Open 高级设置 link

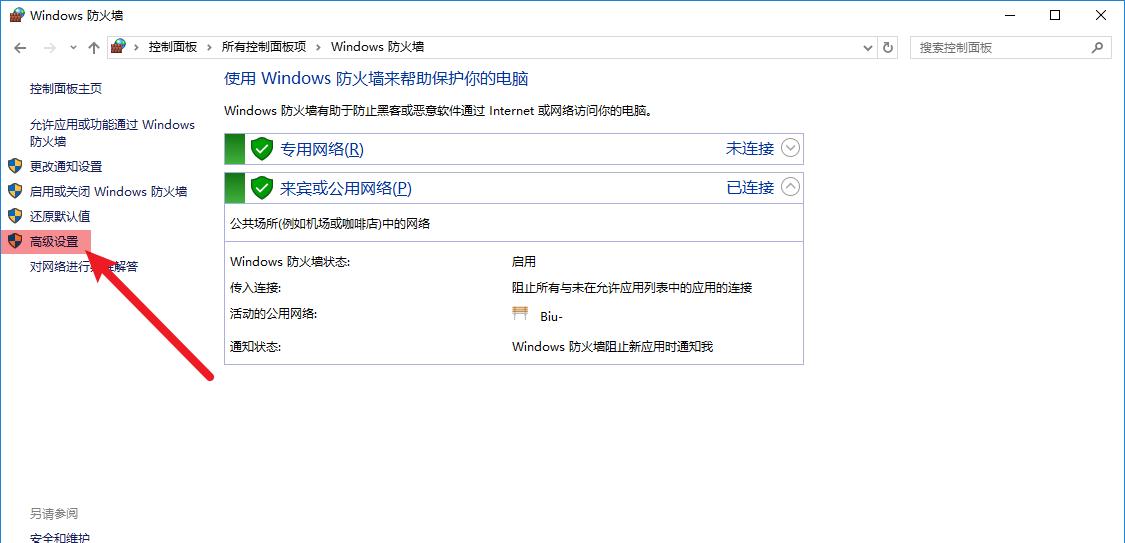(54, 242)
